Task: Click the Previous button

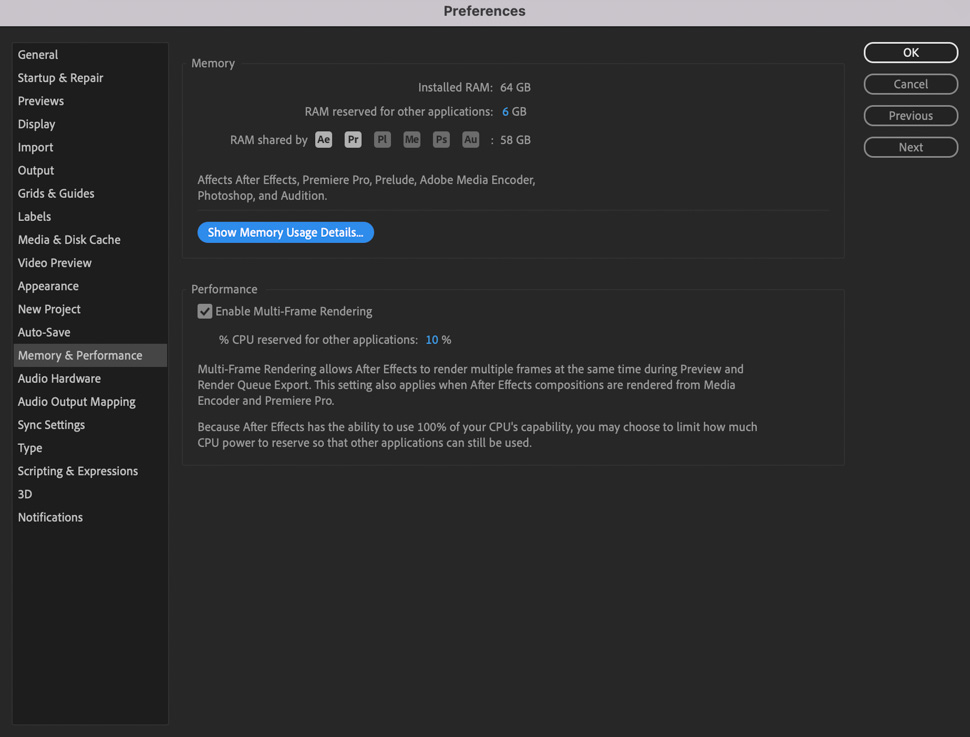Action: pos(911,116)
